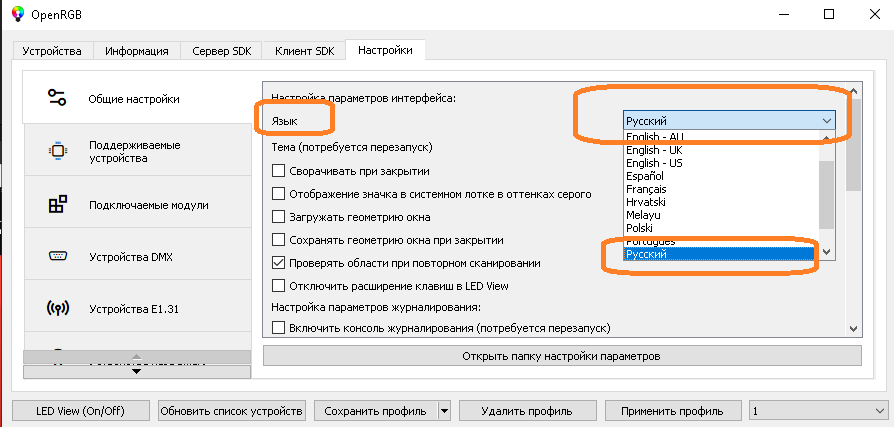Image resolution: width=894 pixels, height=427 pixels.
Task: Click the OpenRGB app icon in title bar
Action: pos(18,14)
